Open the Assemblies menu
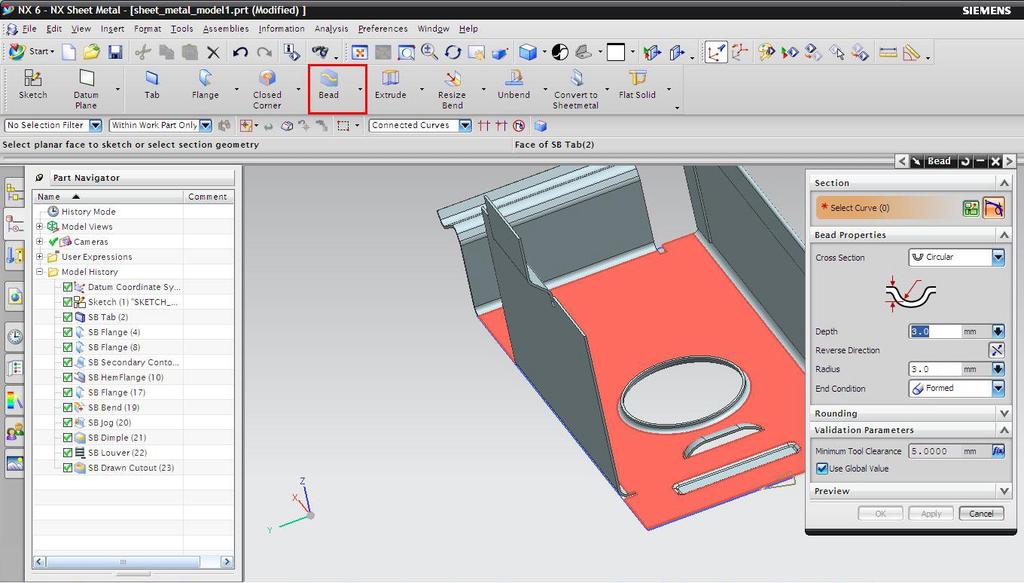1024x583 pixels. click(225, 29)
